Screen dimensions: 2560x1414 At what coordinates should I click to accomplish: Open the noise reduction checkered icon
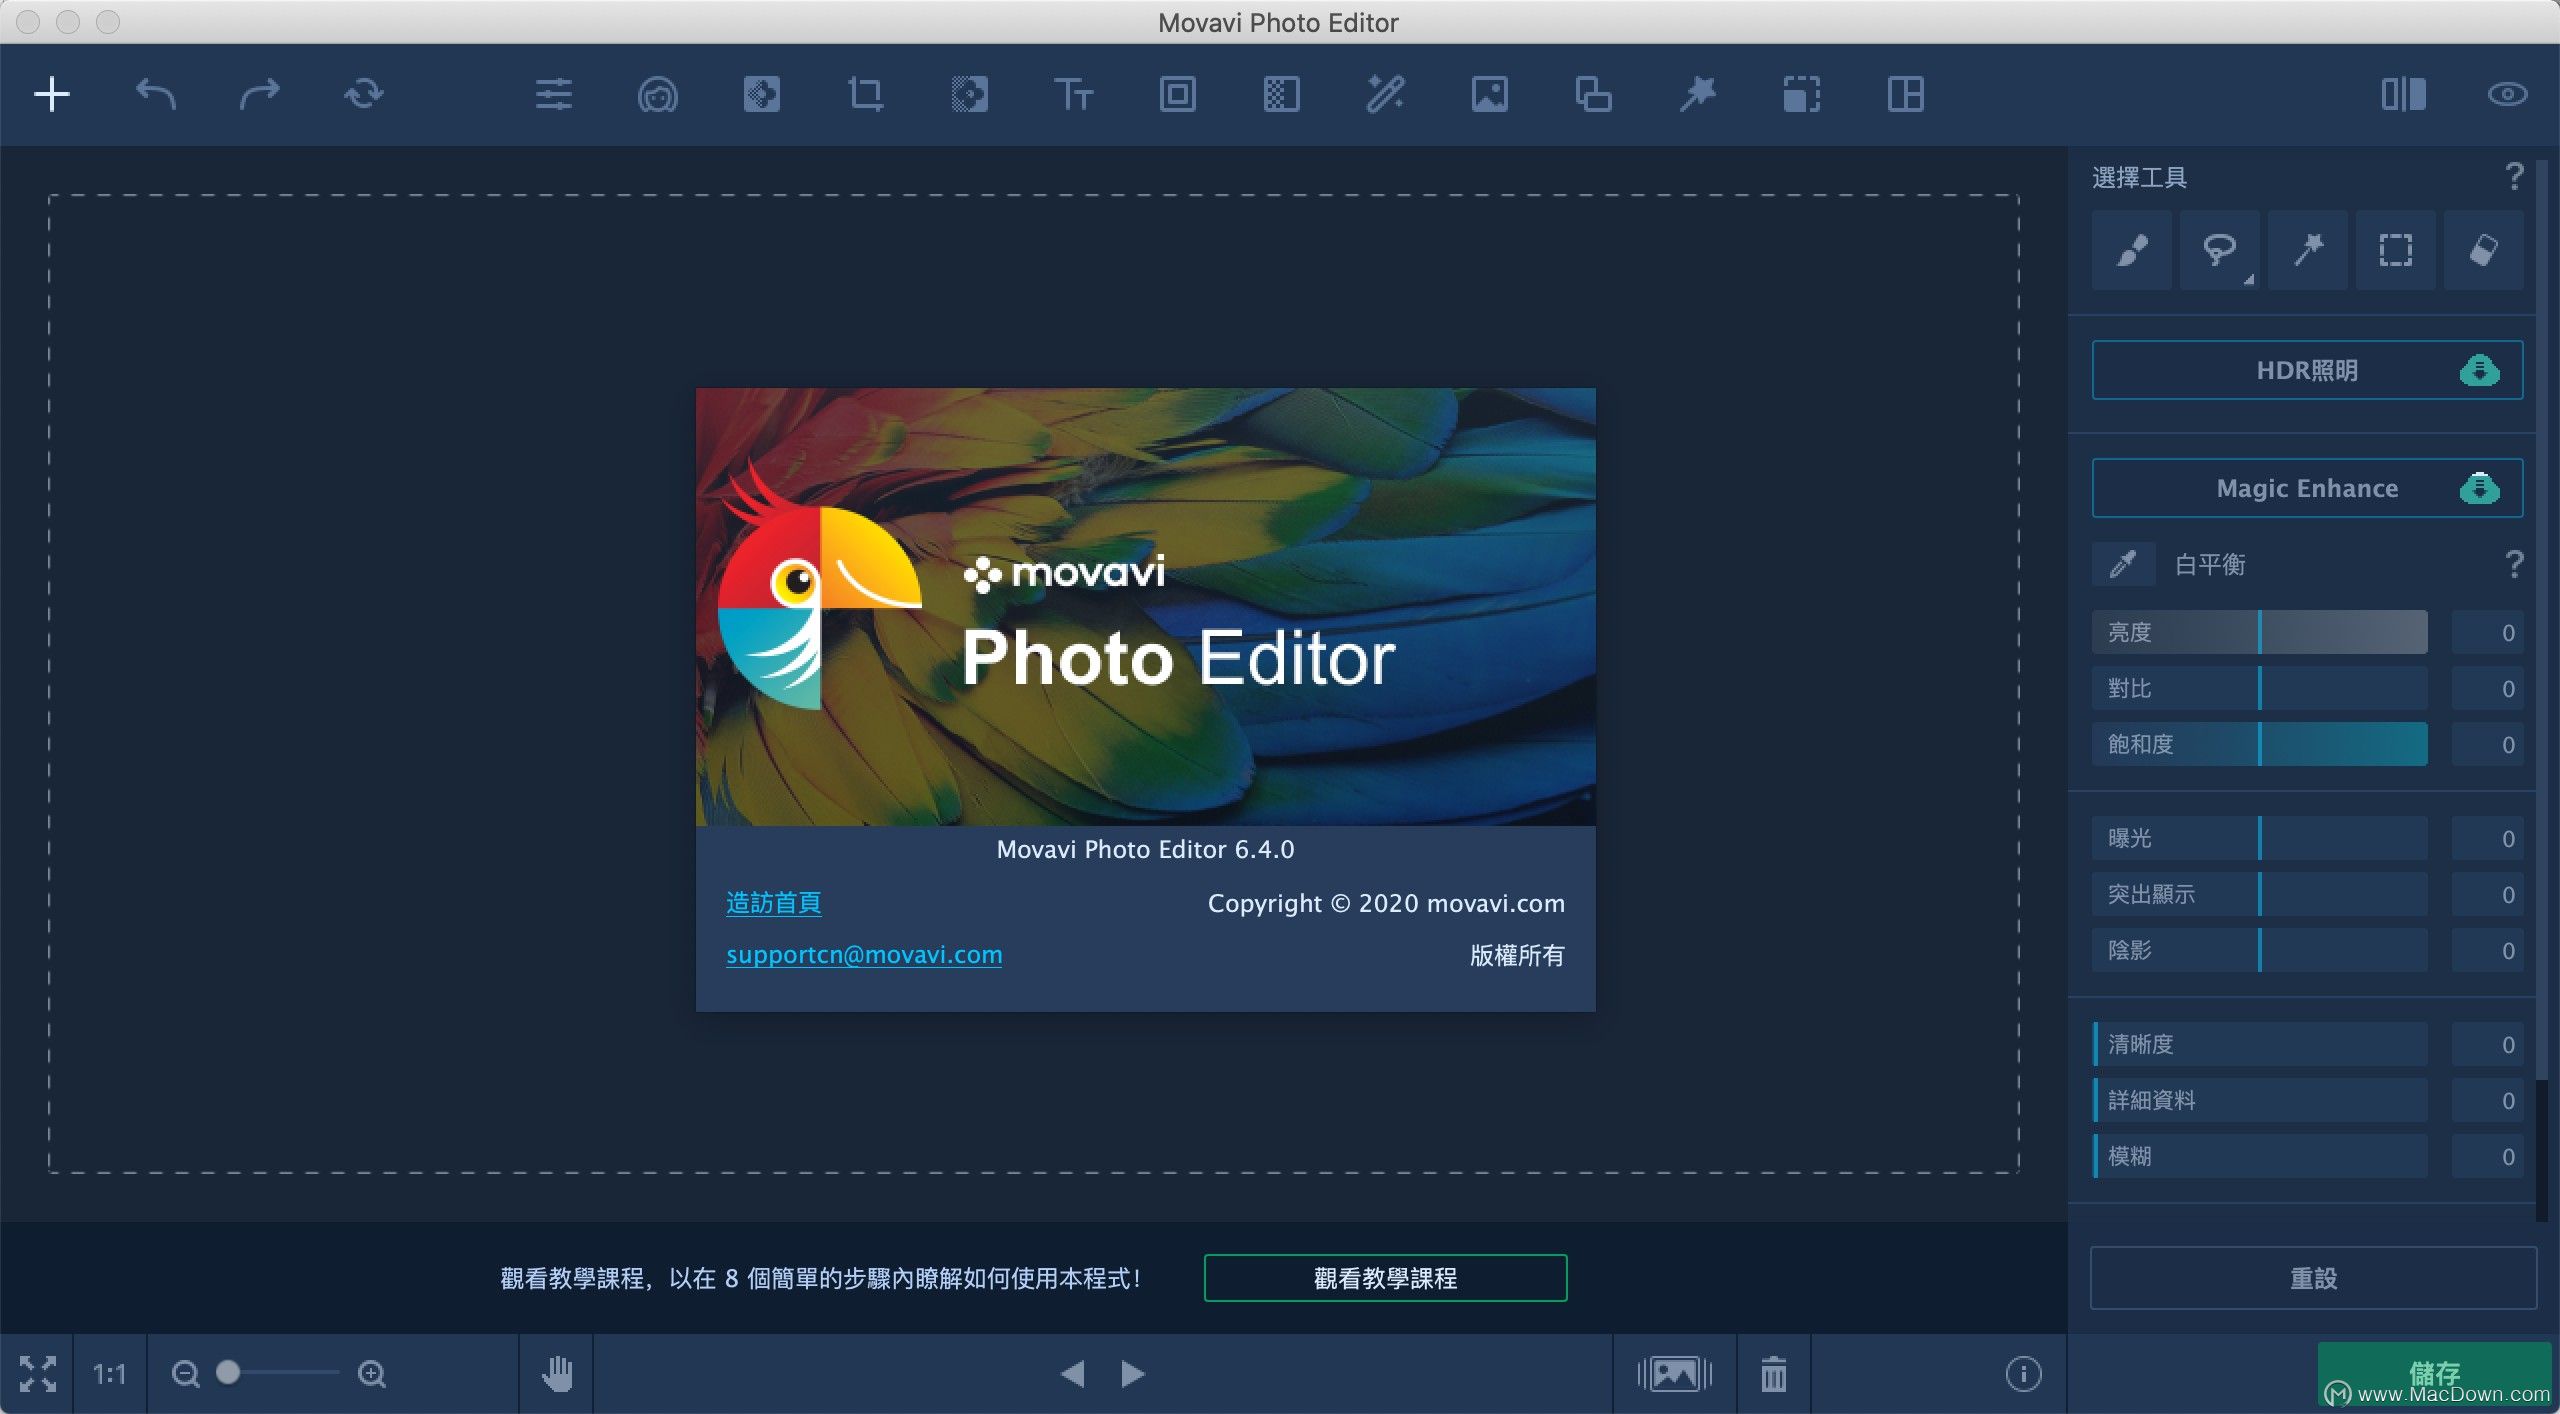1282,95
